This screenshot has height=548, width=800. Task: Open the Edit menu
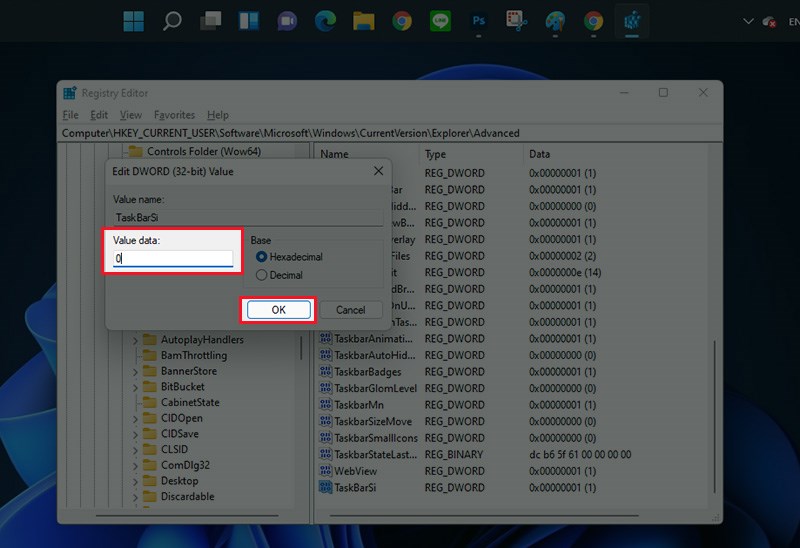click(100, 115)
